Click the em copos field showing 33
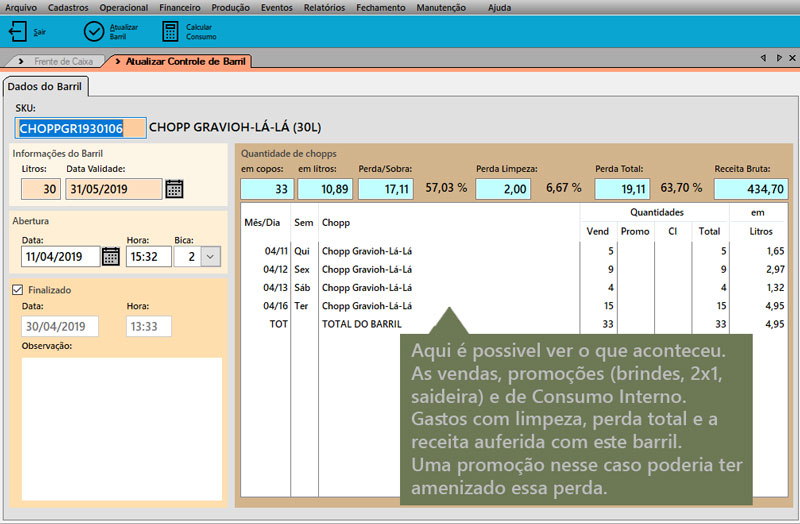 coord(267,189)
